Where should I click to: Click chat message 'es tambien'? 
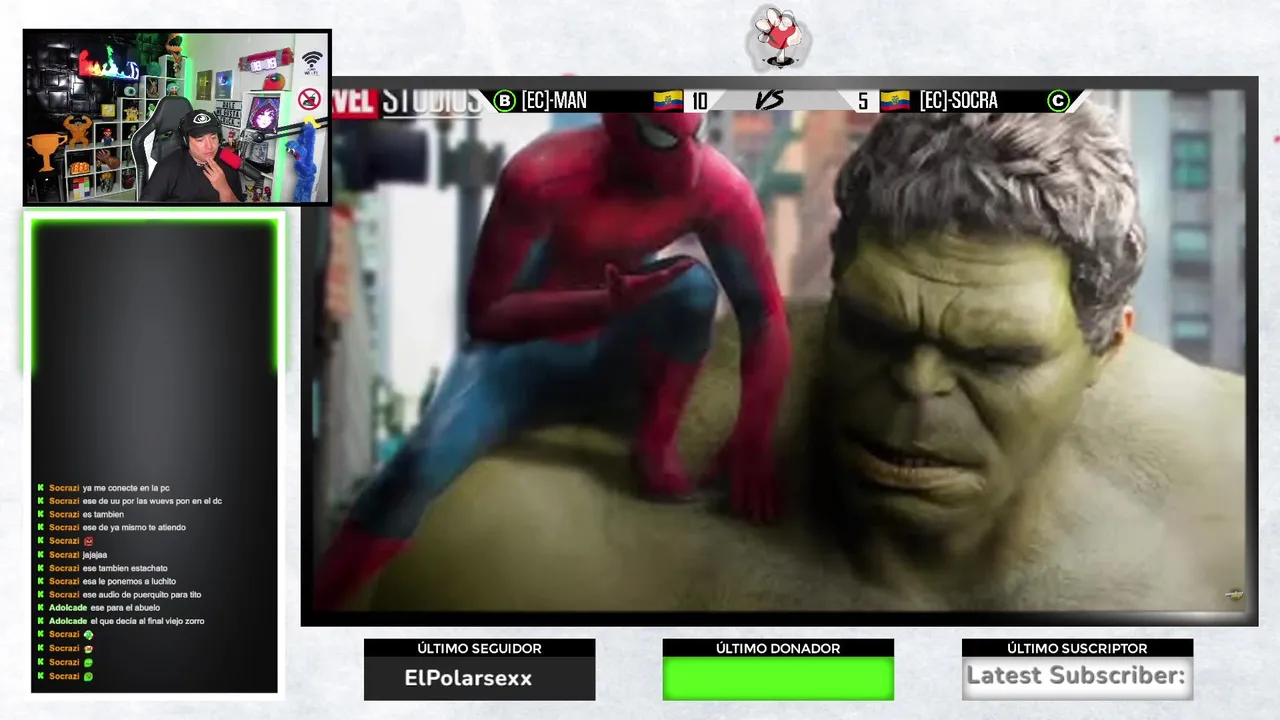103,514
